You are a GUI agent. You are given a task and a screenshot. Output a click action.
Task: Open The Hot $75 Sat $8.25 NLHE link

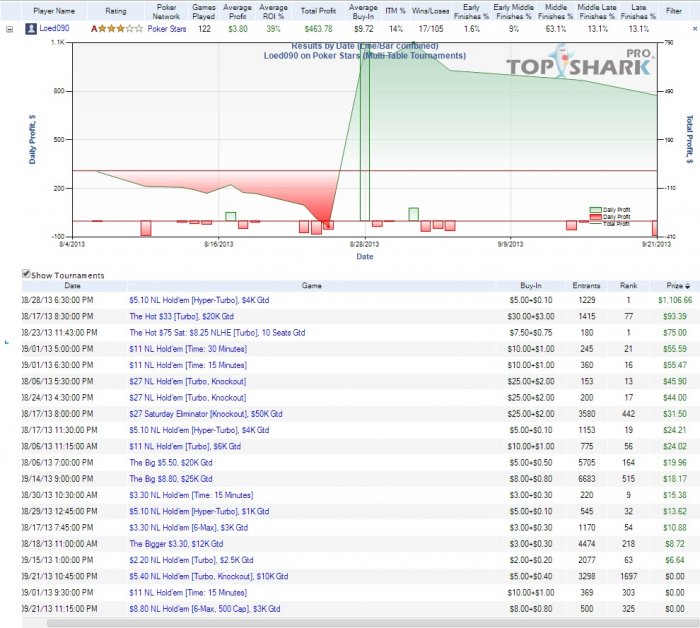(x=217, y=333)
